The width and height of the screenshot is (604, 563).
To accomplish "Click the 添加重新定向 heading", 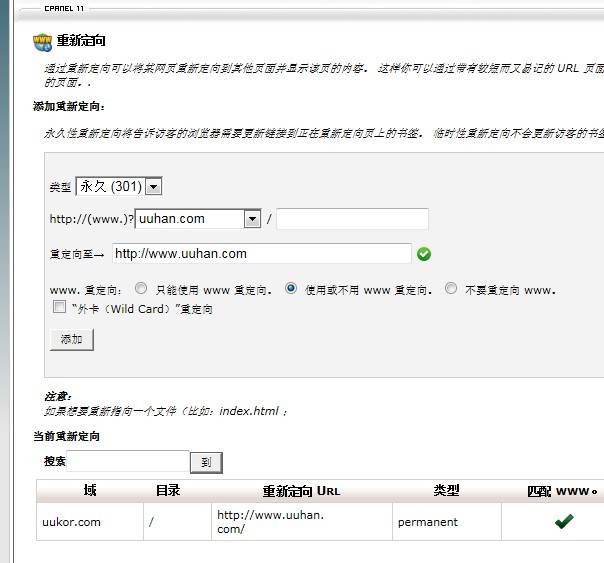I will point(69,106).
